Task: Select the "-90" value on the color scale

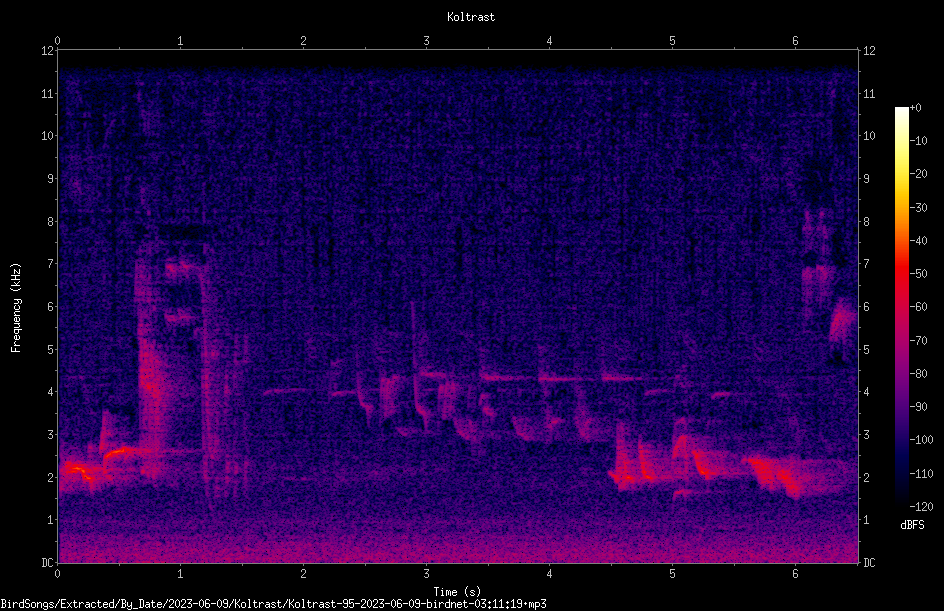Action: [x=918, y=407]
